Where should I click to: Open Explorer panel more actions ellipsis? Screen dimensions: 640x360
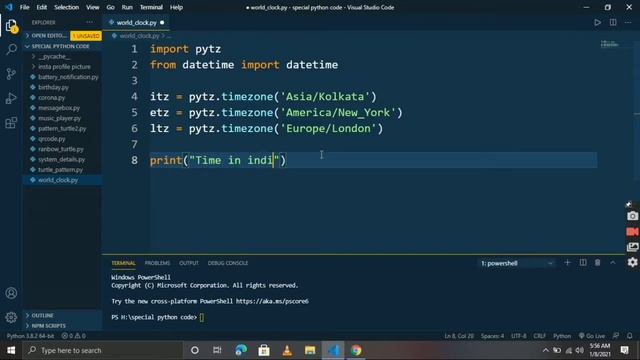[89, 22]
